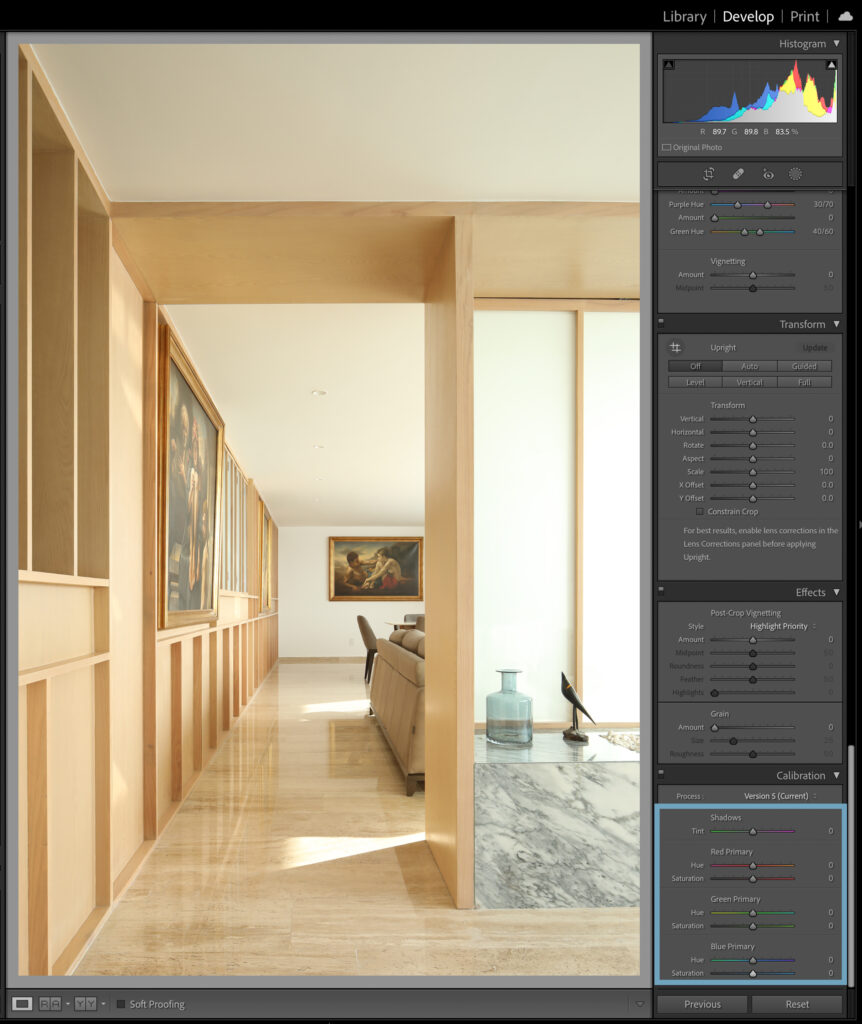Click the Y Offset slider

click(752, 498)
